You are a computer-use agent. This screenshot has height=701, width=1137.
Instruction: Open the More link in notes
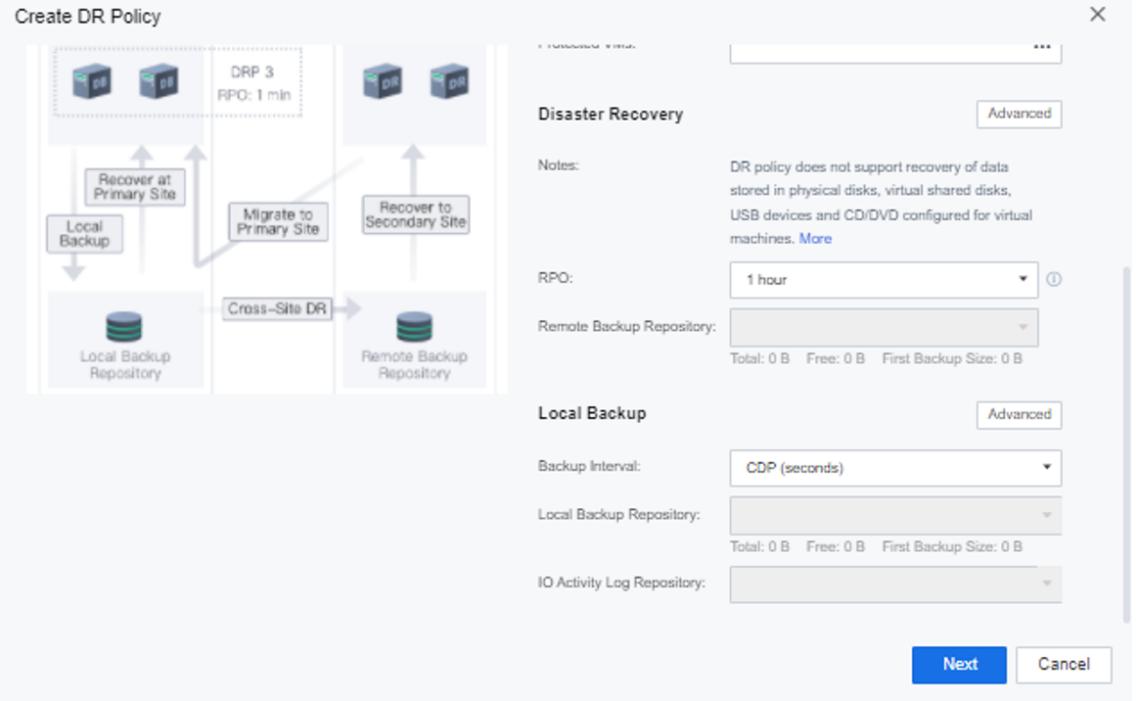tap(815, 238)
